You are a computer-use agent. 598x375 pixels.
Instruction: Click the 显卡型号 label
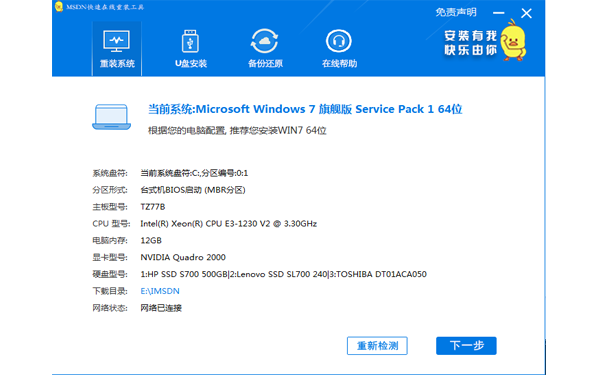[110, 257]
